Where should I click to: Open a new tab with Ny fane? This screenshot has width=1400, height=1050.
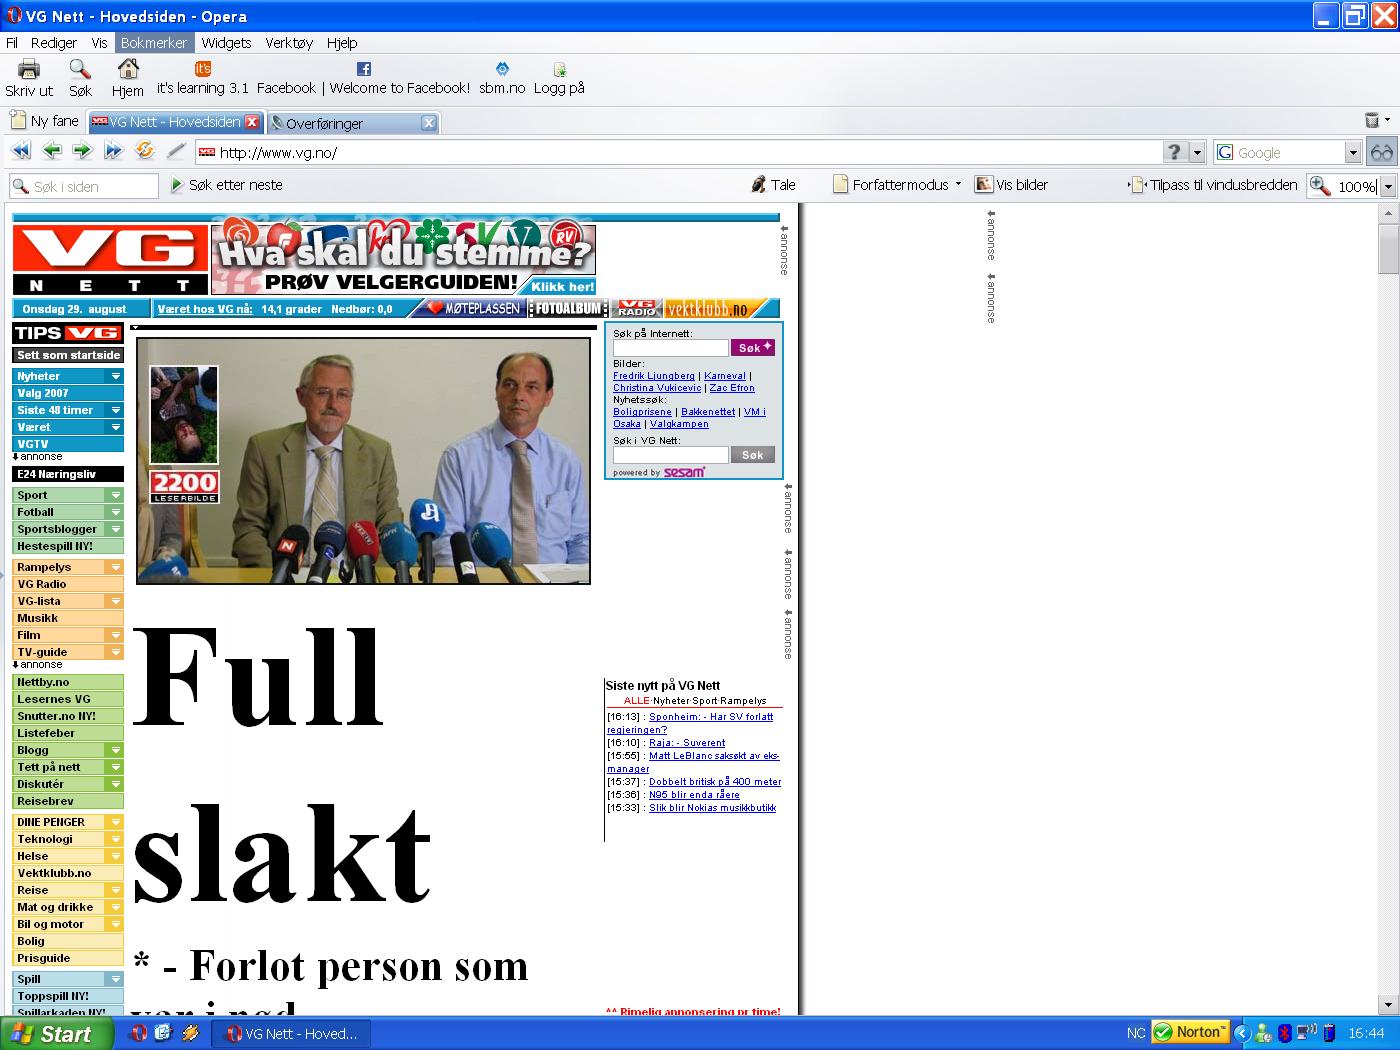(44, 121)
